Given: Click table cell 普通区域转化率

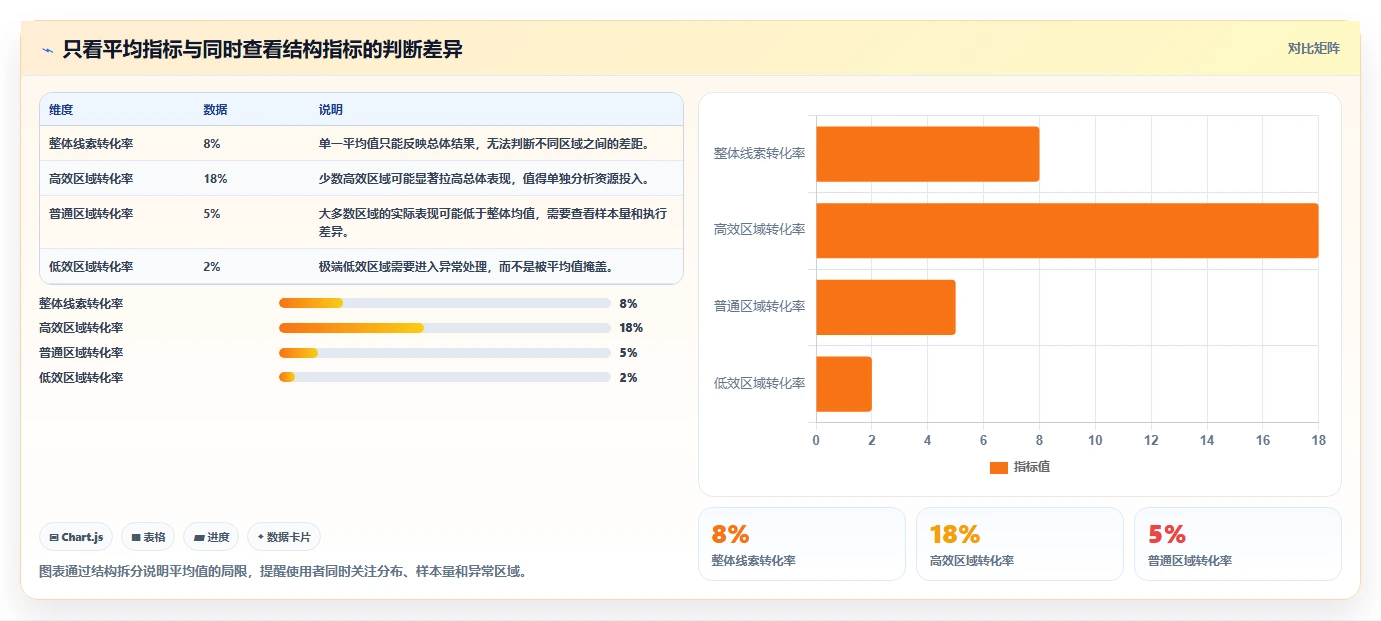Looking at the screenshot, I should click(x=91, y=214).
